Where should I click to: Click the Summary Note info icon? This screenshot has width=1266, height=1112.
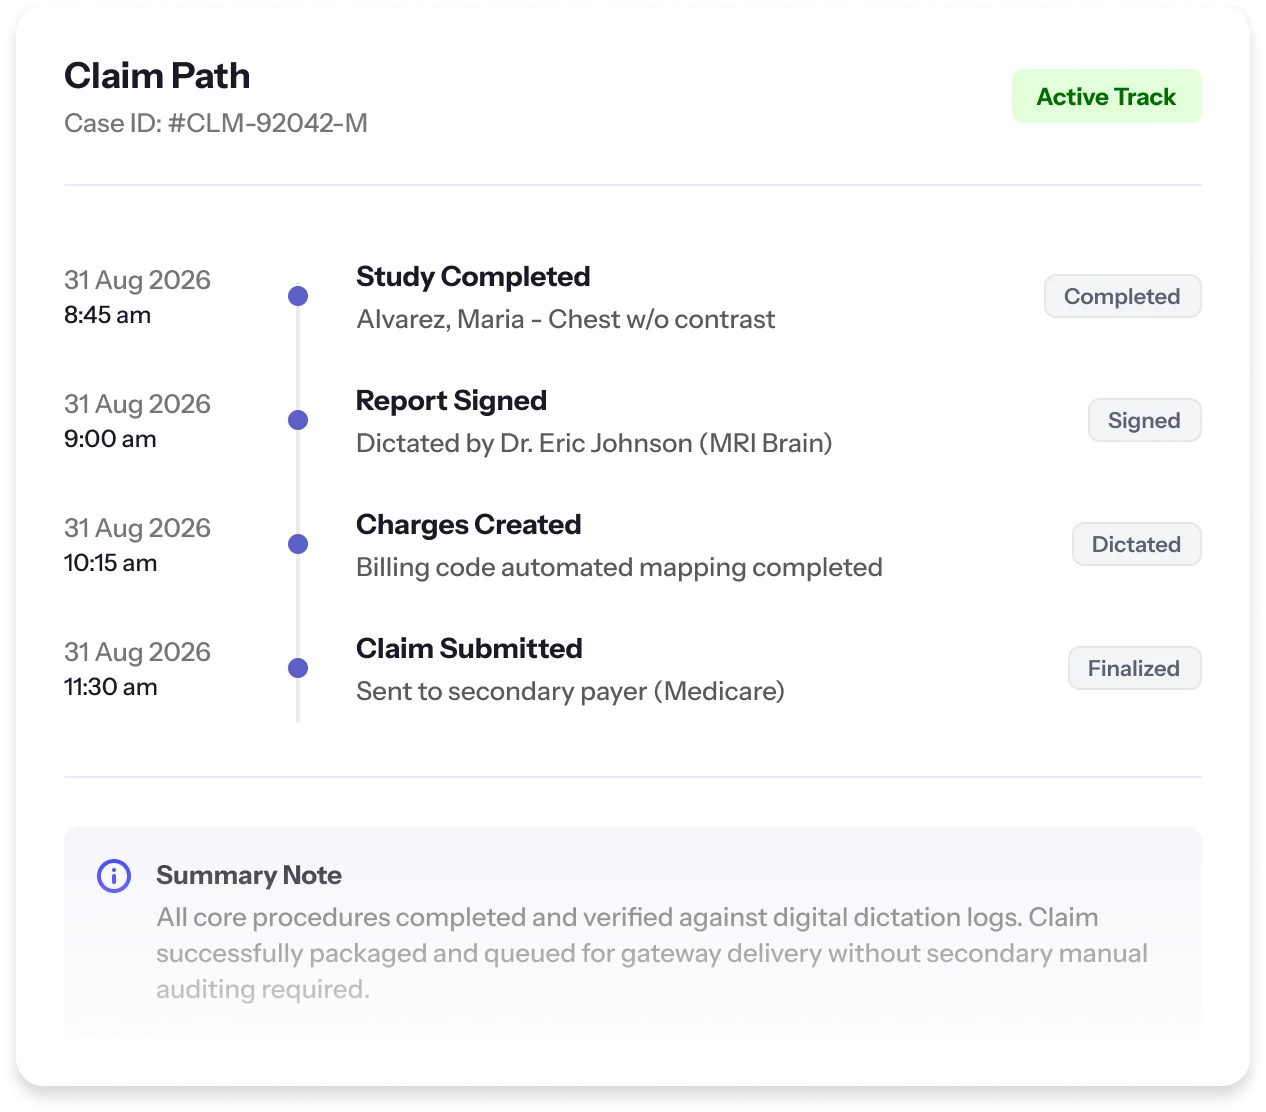click(114, 876)
